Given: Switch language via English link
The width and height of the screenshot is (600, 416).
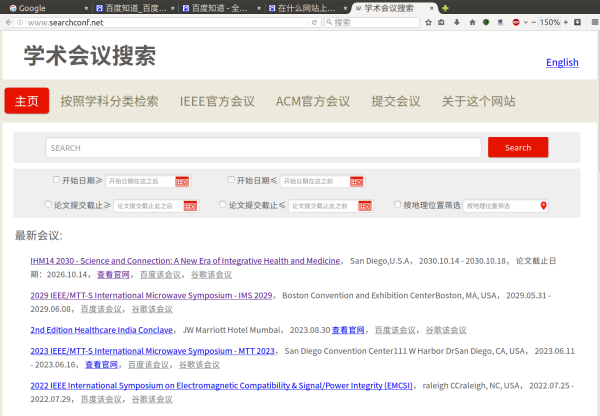Looking at the screenshot, I should [561, 62].
